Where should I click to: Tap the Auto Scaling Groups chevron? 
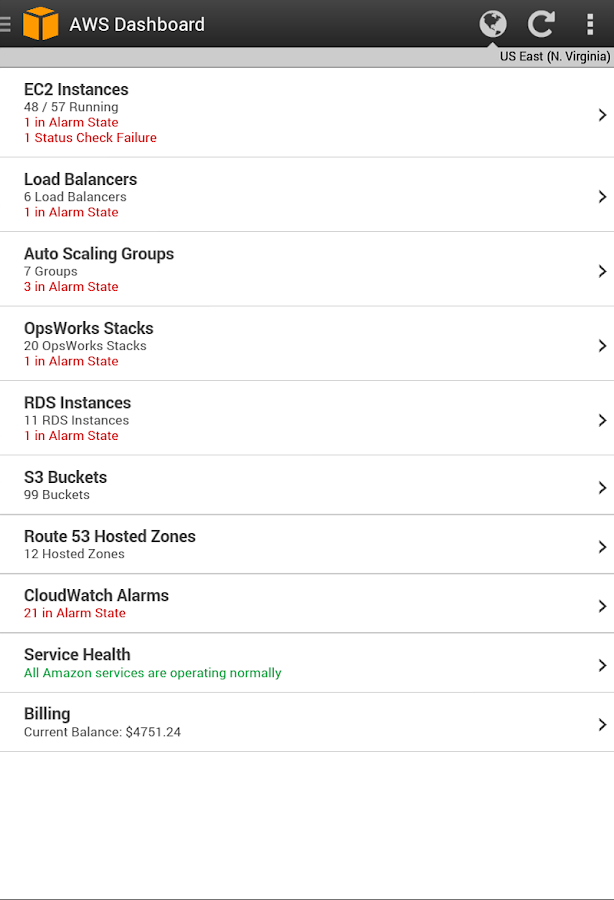point(602,271)
